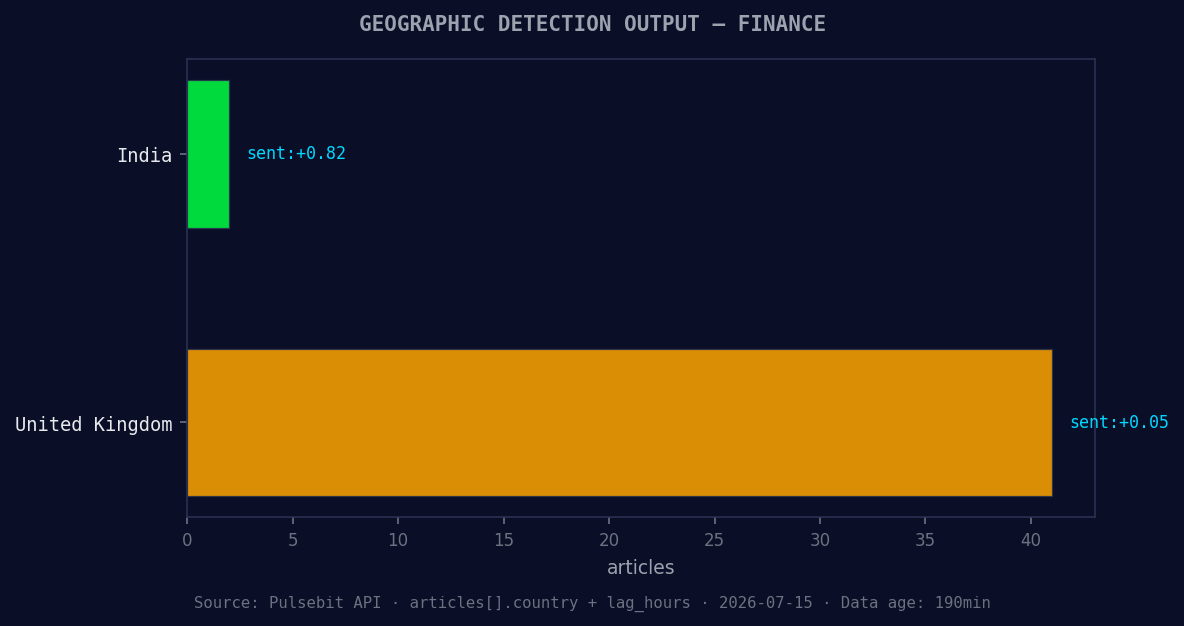Click the green India bar
The height and width of the screenshot is (626, 1184).
(208, 154)
